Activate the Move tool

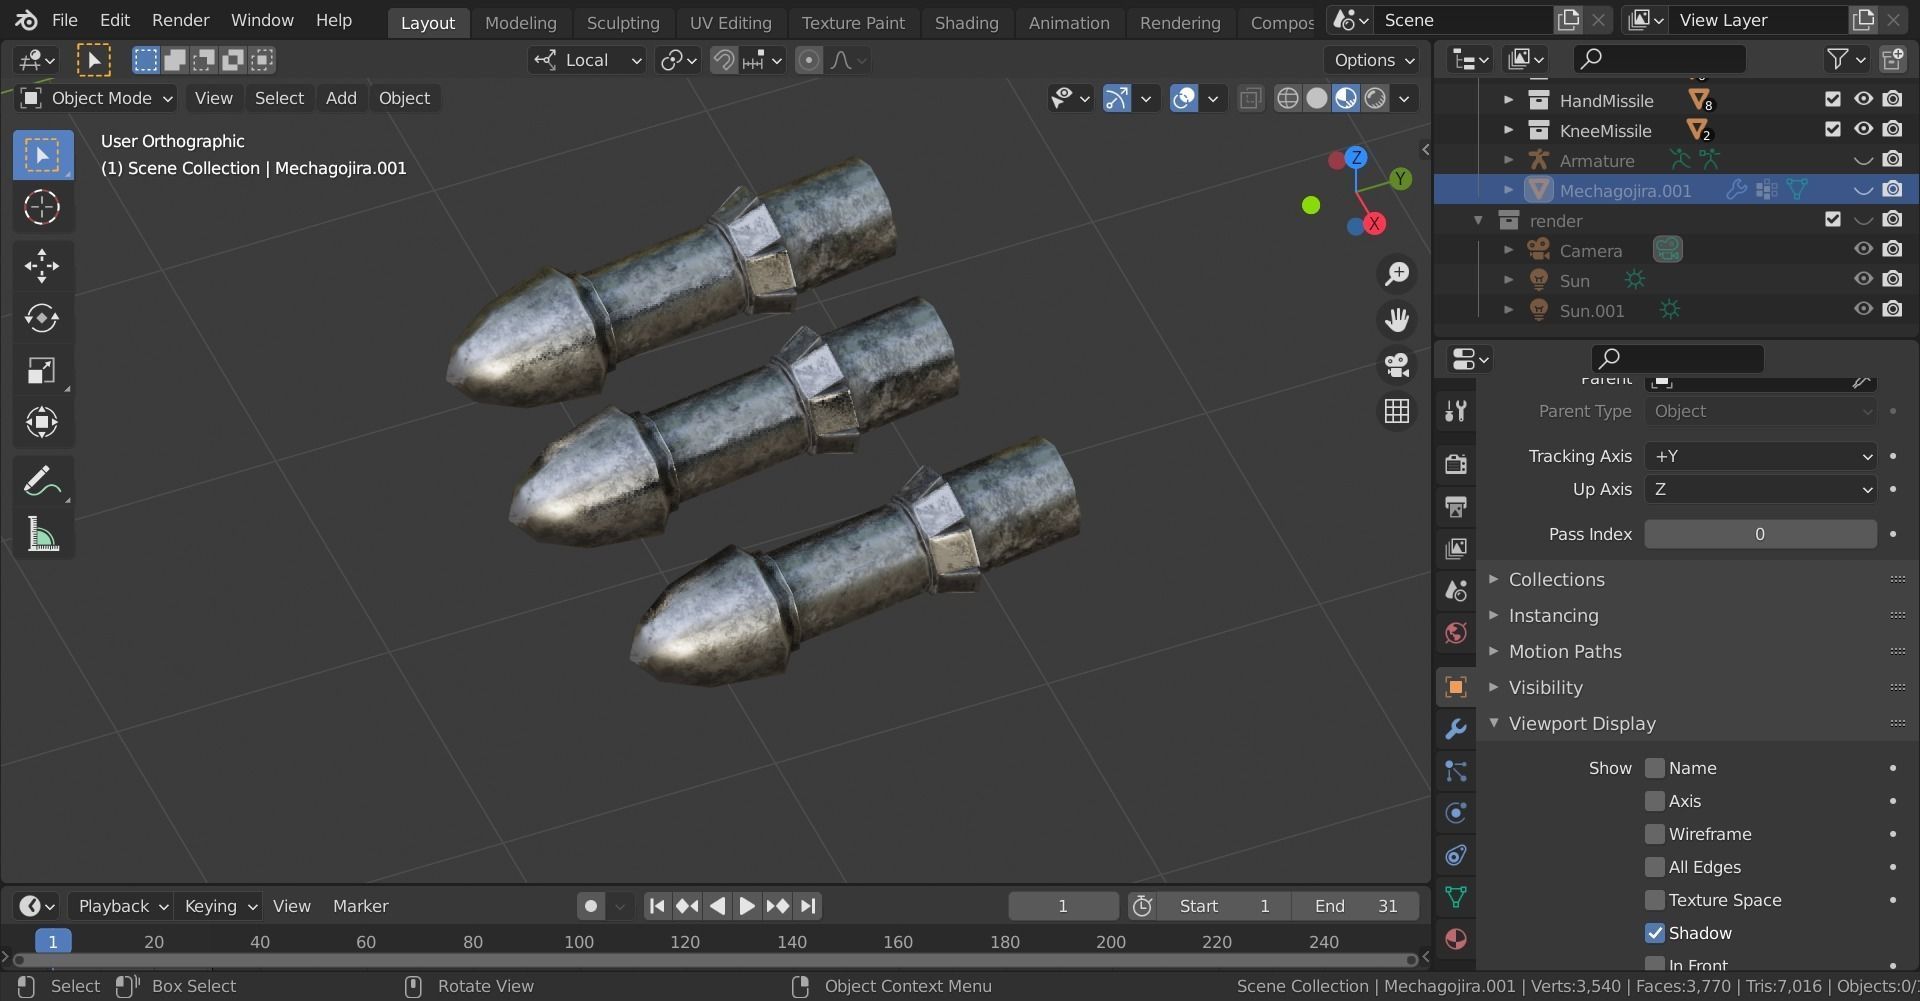[x=42, y=266]
